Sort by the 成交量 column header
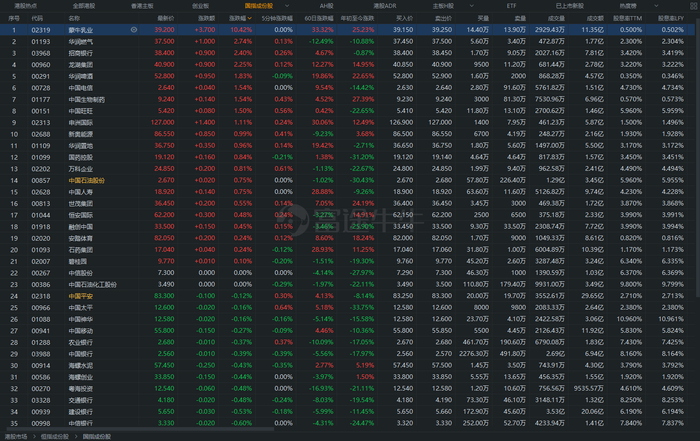 point(556,18)
